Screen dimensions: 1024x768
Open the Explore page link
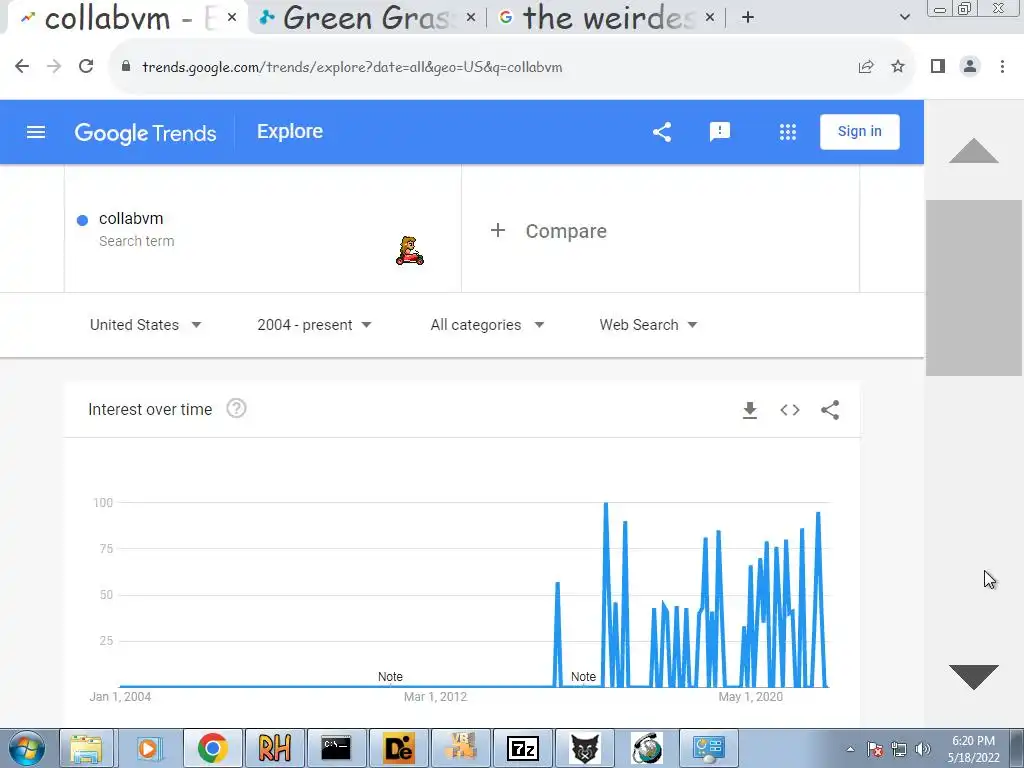point(290,131)
